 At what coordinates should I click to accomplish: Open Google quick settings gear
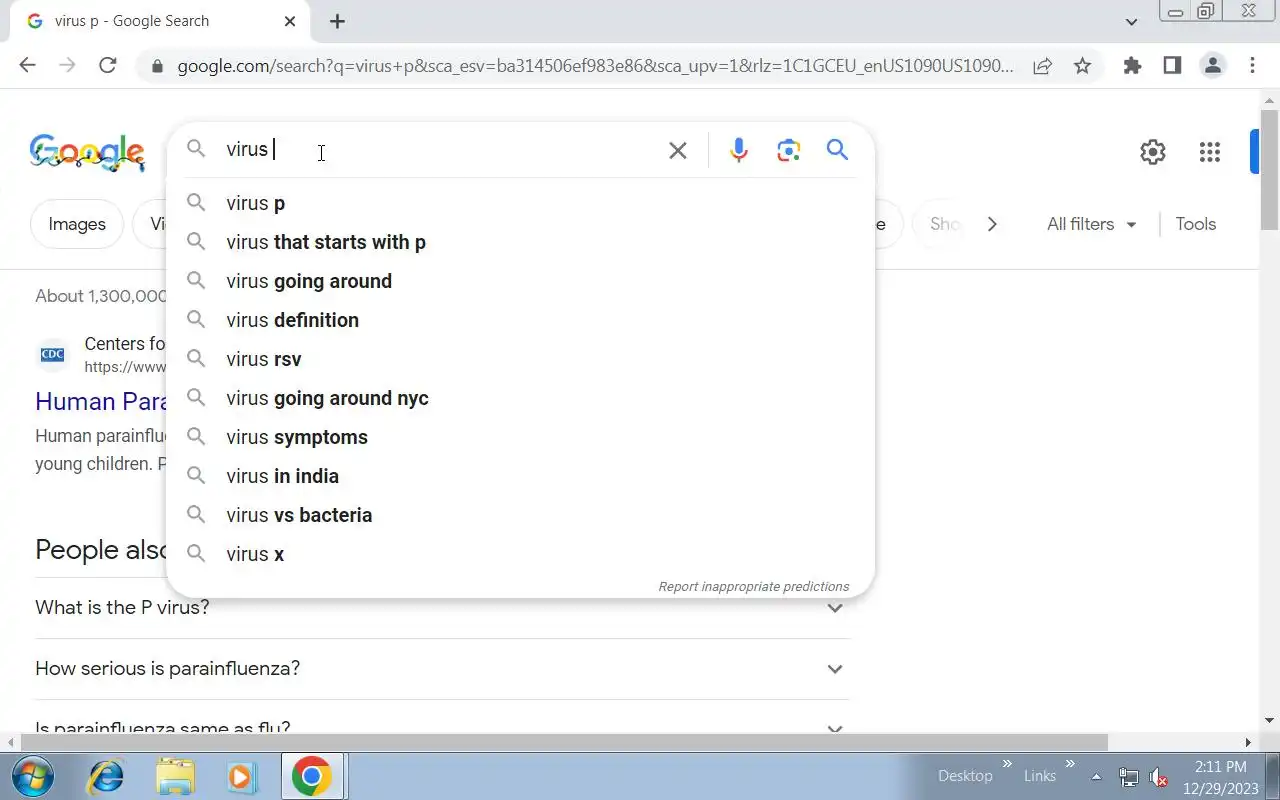pos(1153,152)
